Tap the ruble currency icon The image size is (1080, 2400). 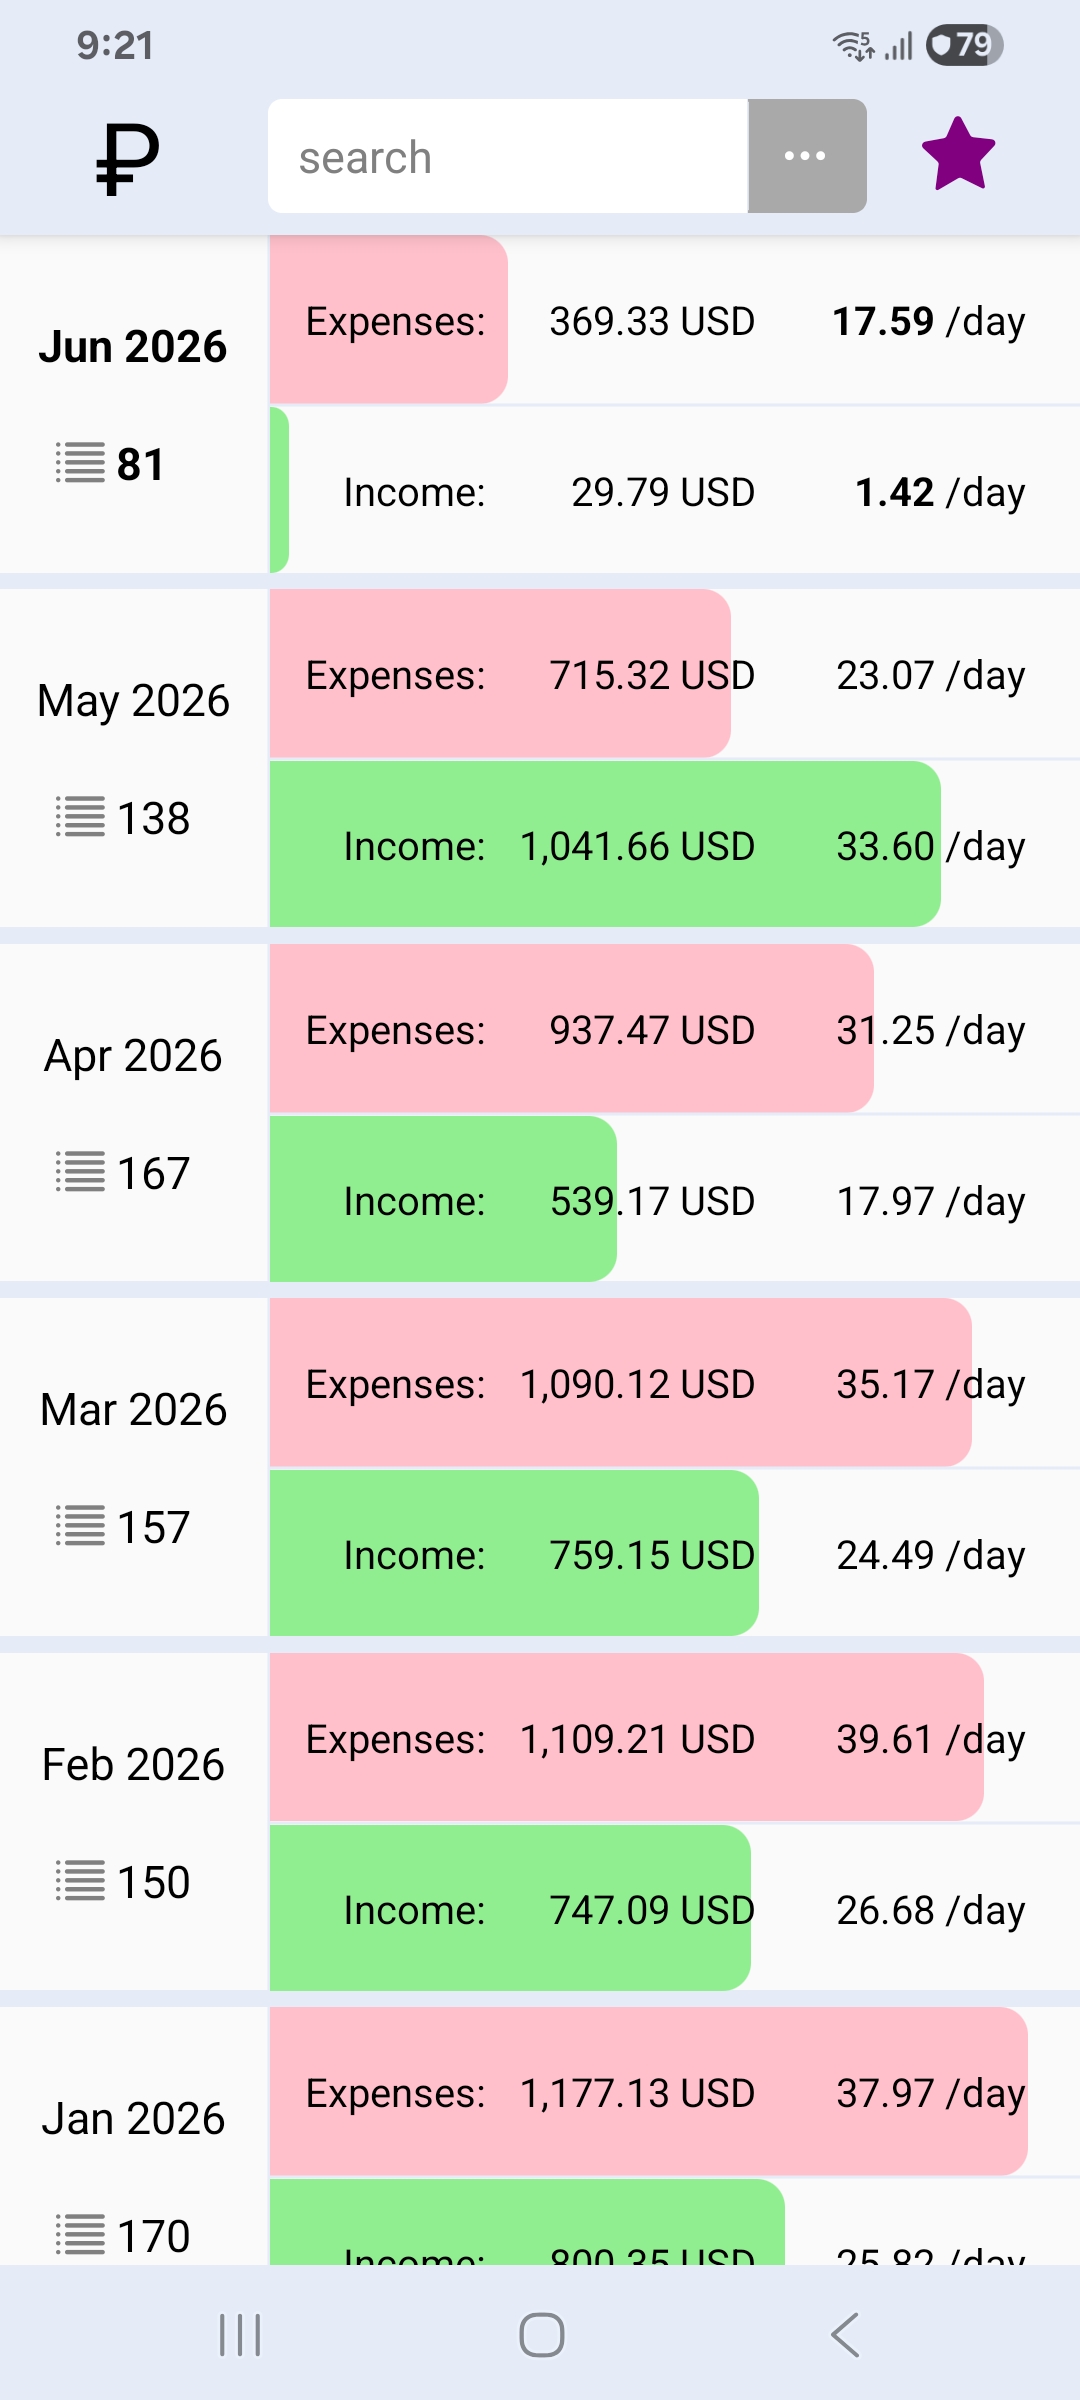pyautogui.click(x=128, y=158)
